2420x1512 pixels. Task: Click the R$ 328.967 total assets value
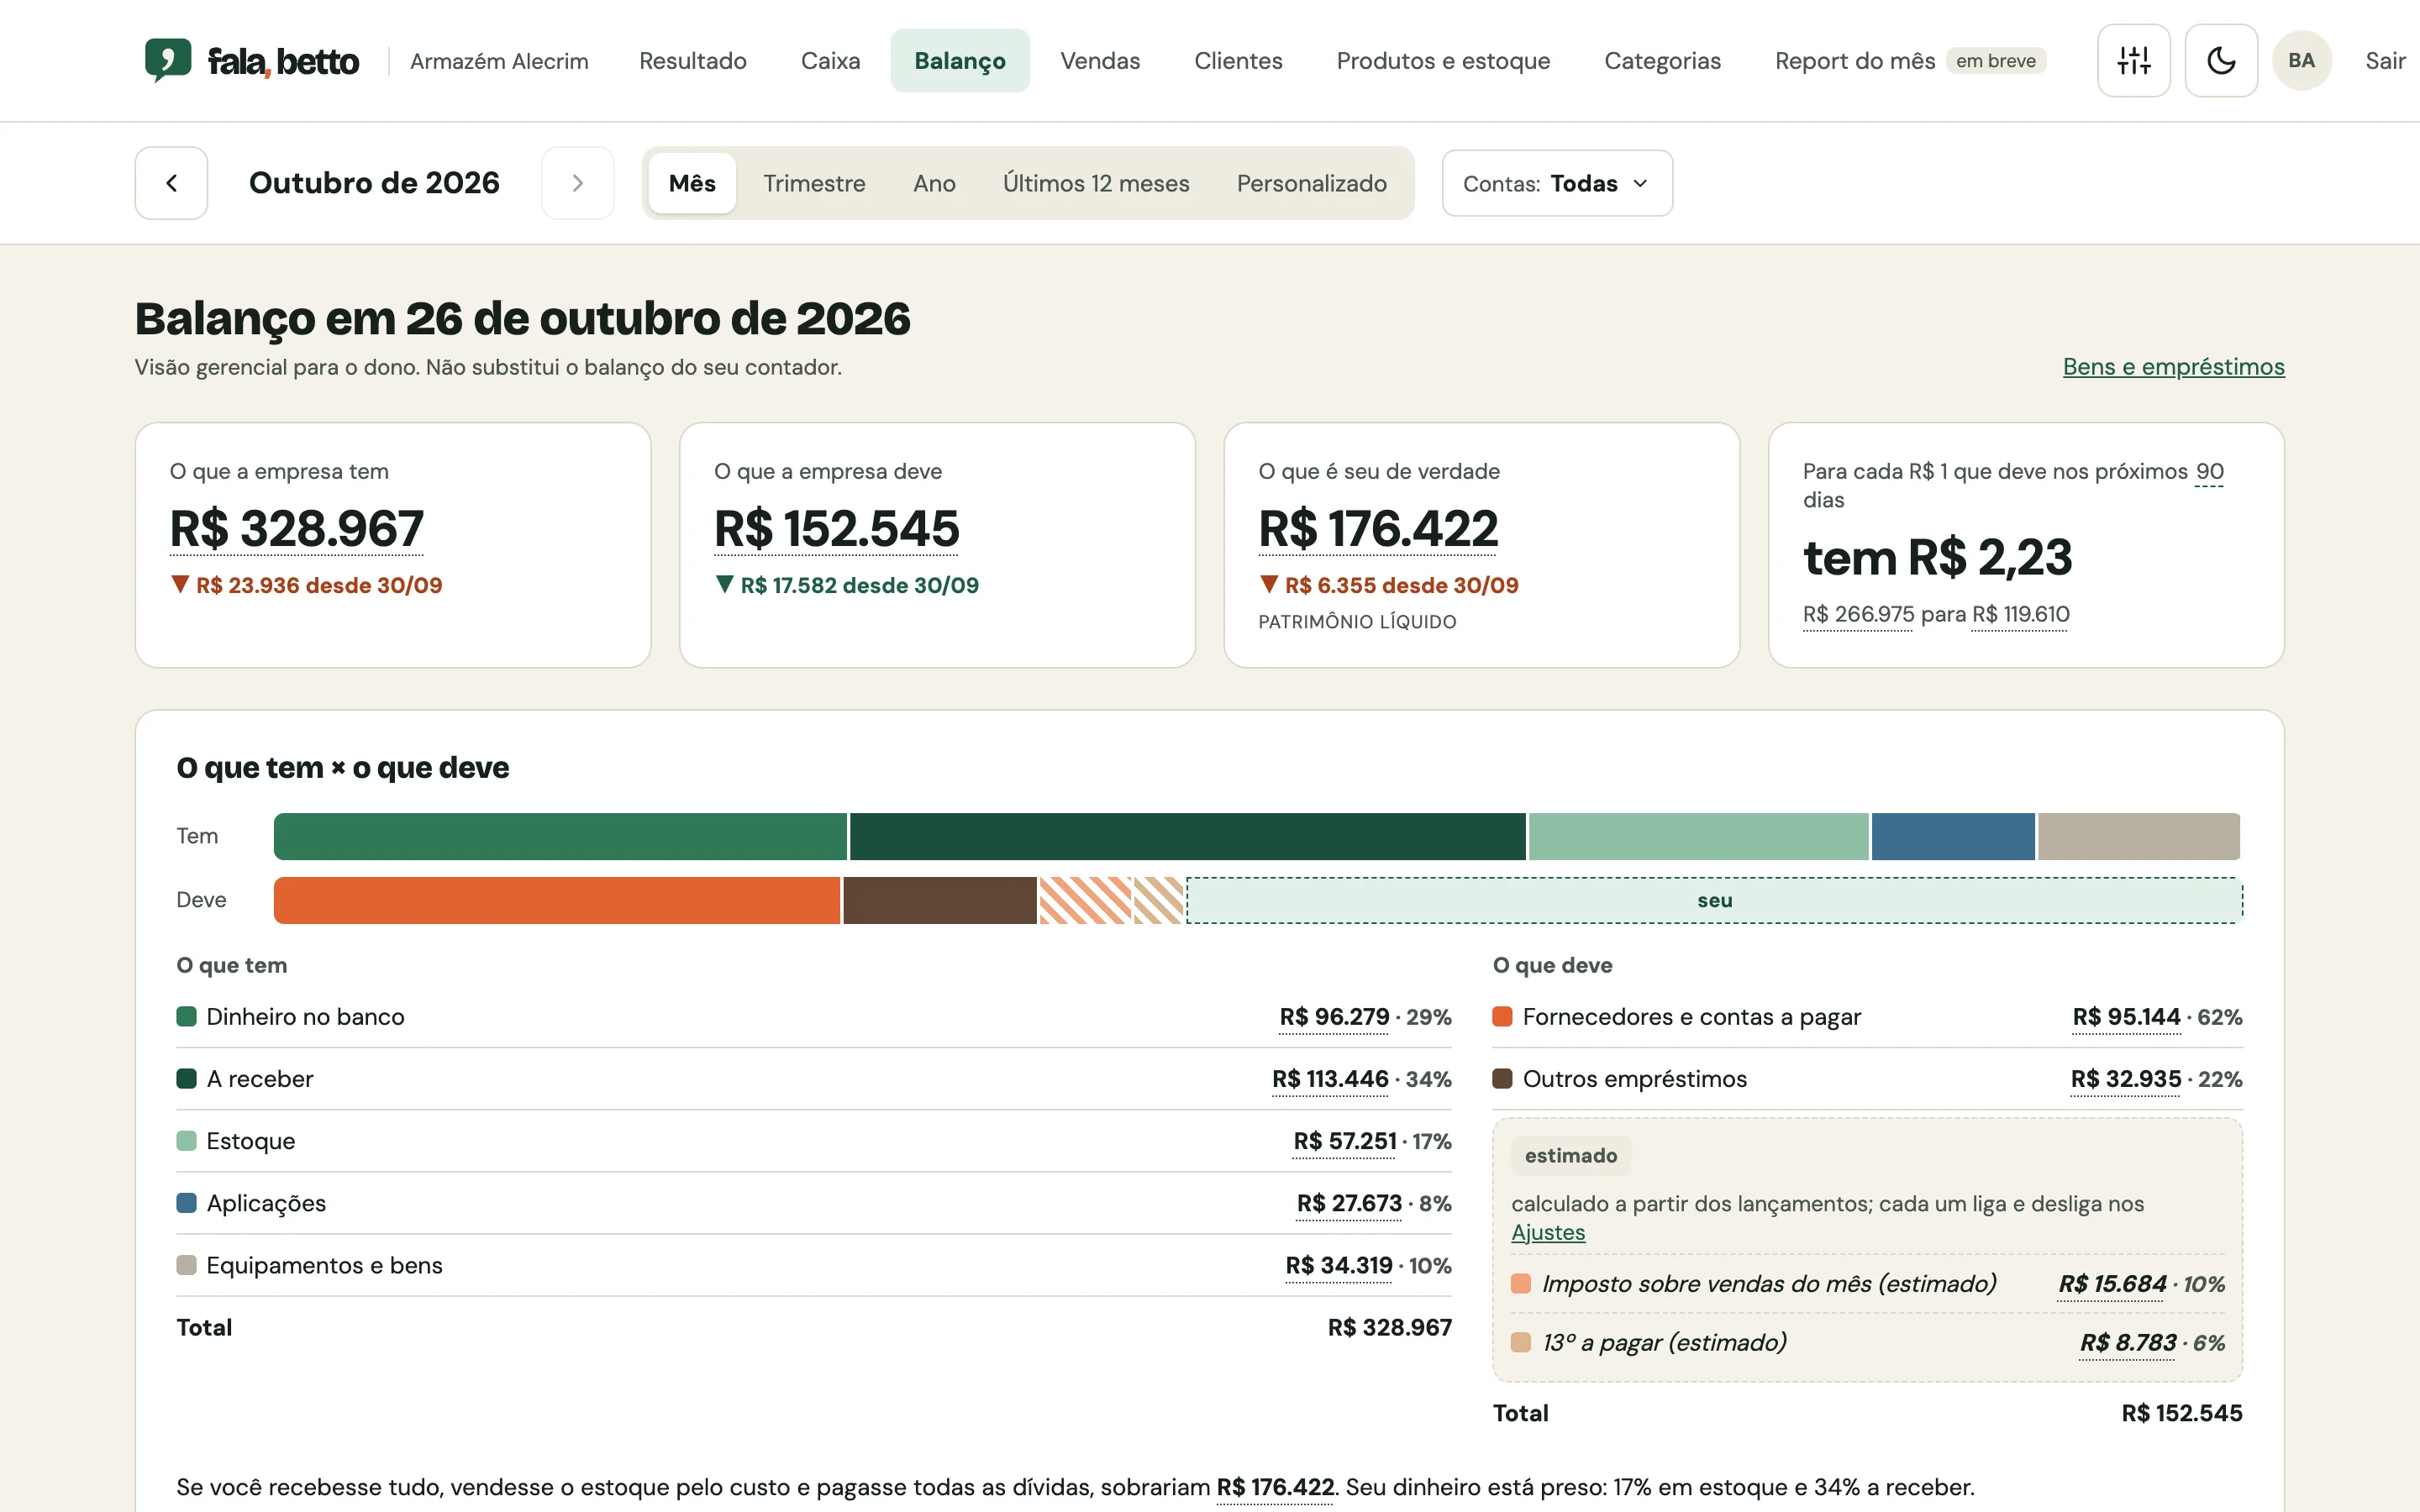pos(297,528)
